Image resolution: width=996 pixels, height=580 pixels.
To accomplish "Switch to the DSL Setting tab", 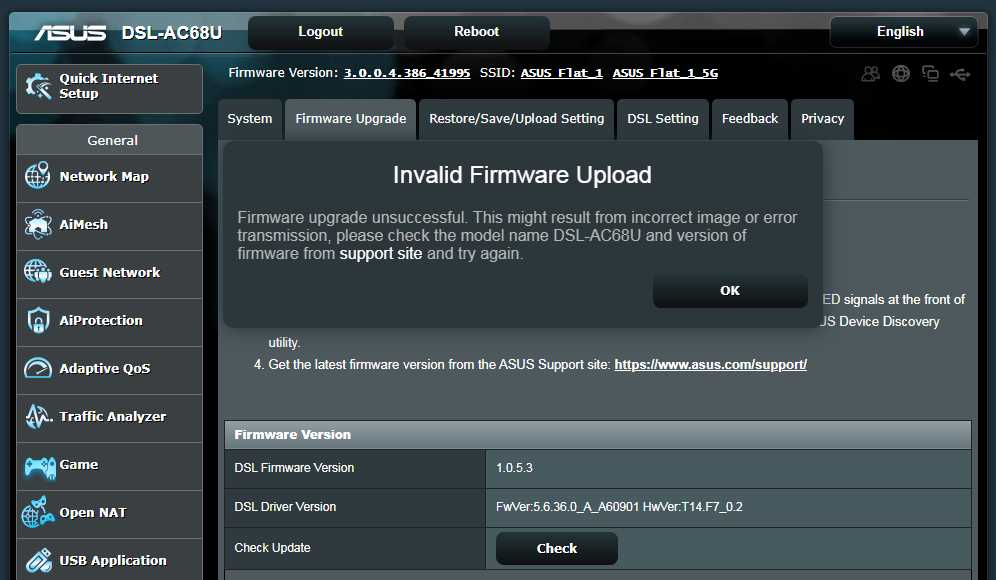I will pos(662,118).
